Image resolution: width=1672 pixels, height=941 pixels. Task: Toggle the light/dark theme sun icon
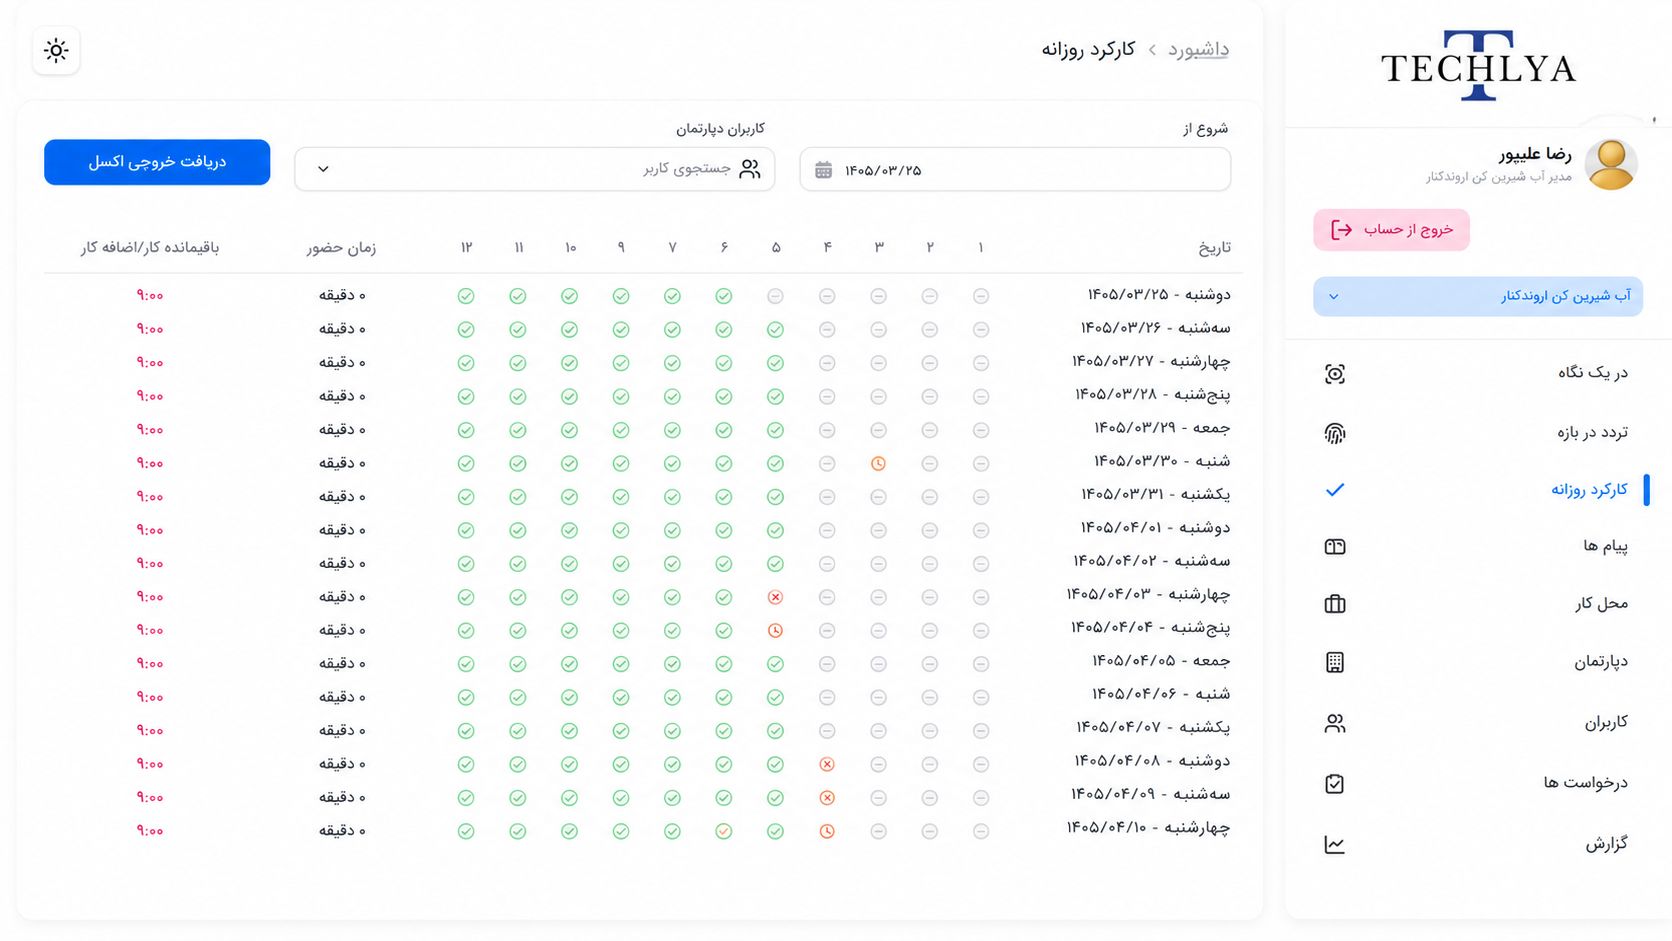pyautogui.click(x=56, y=50)
